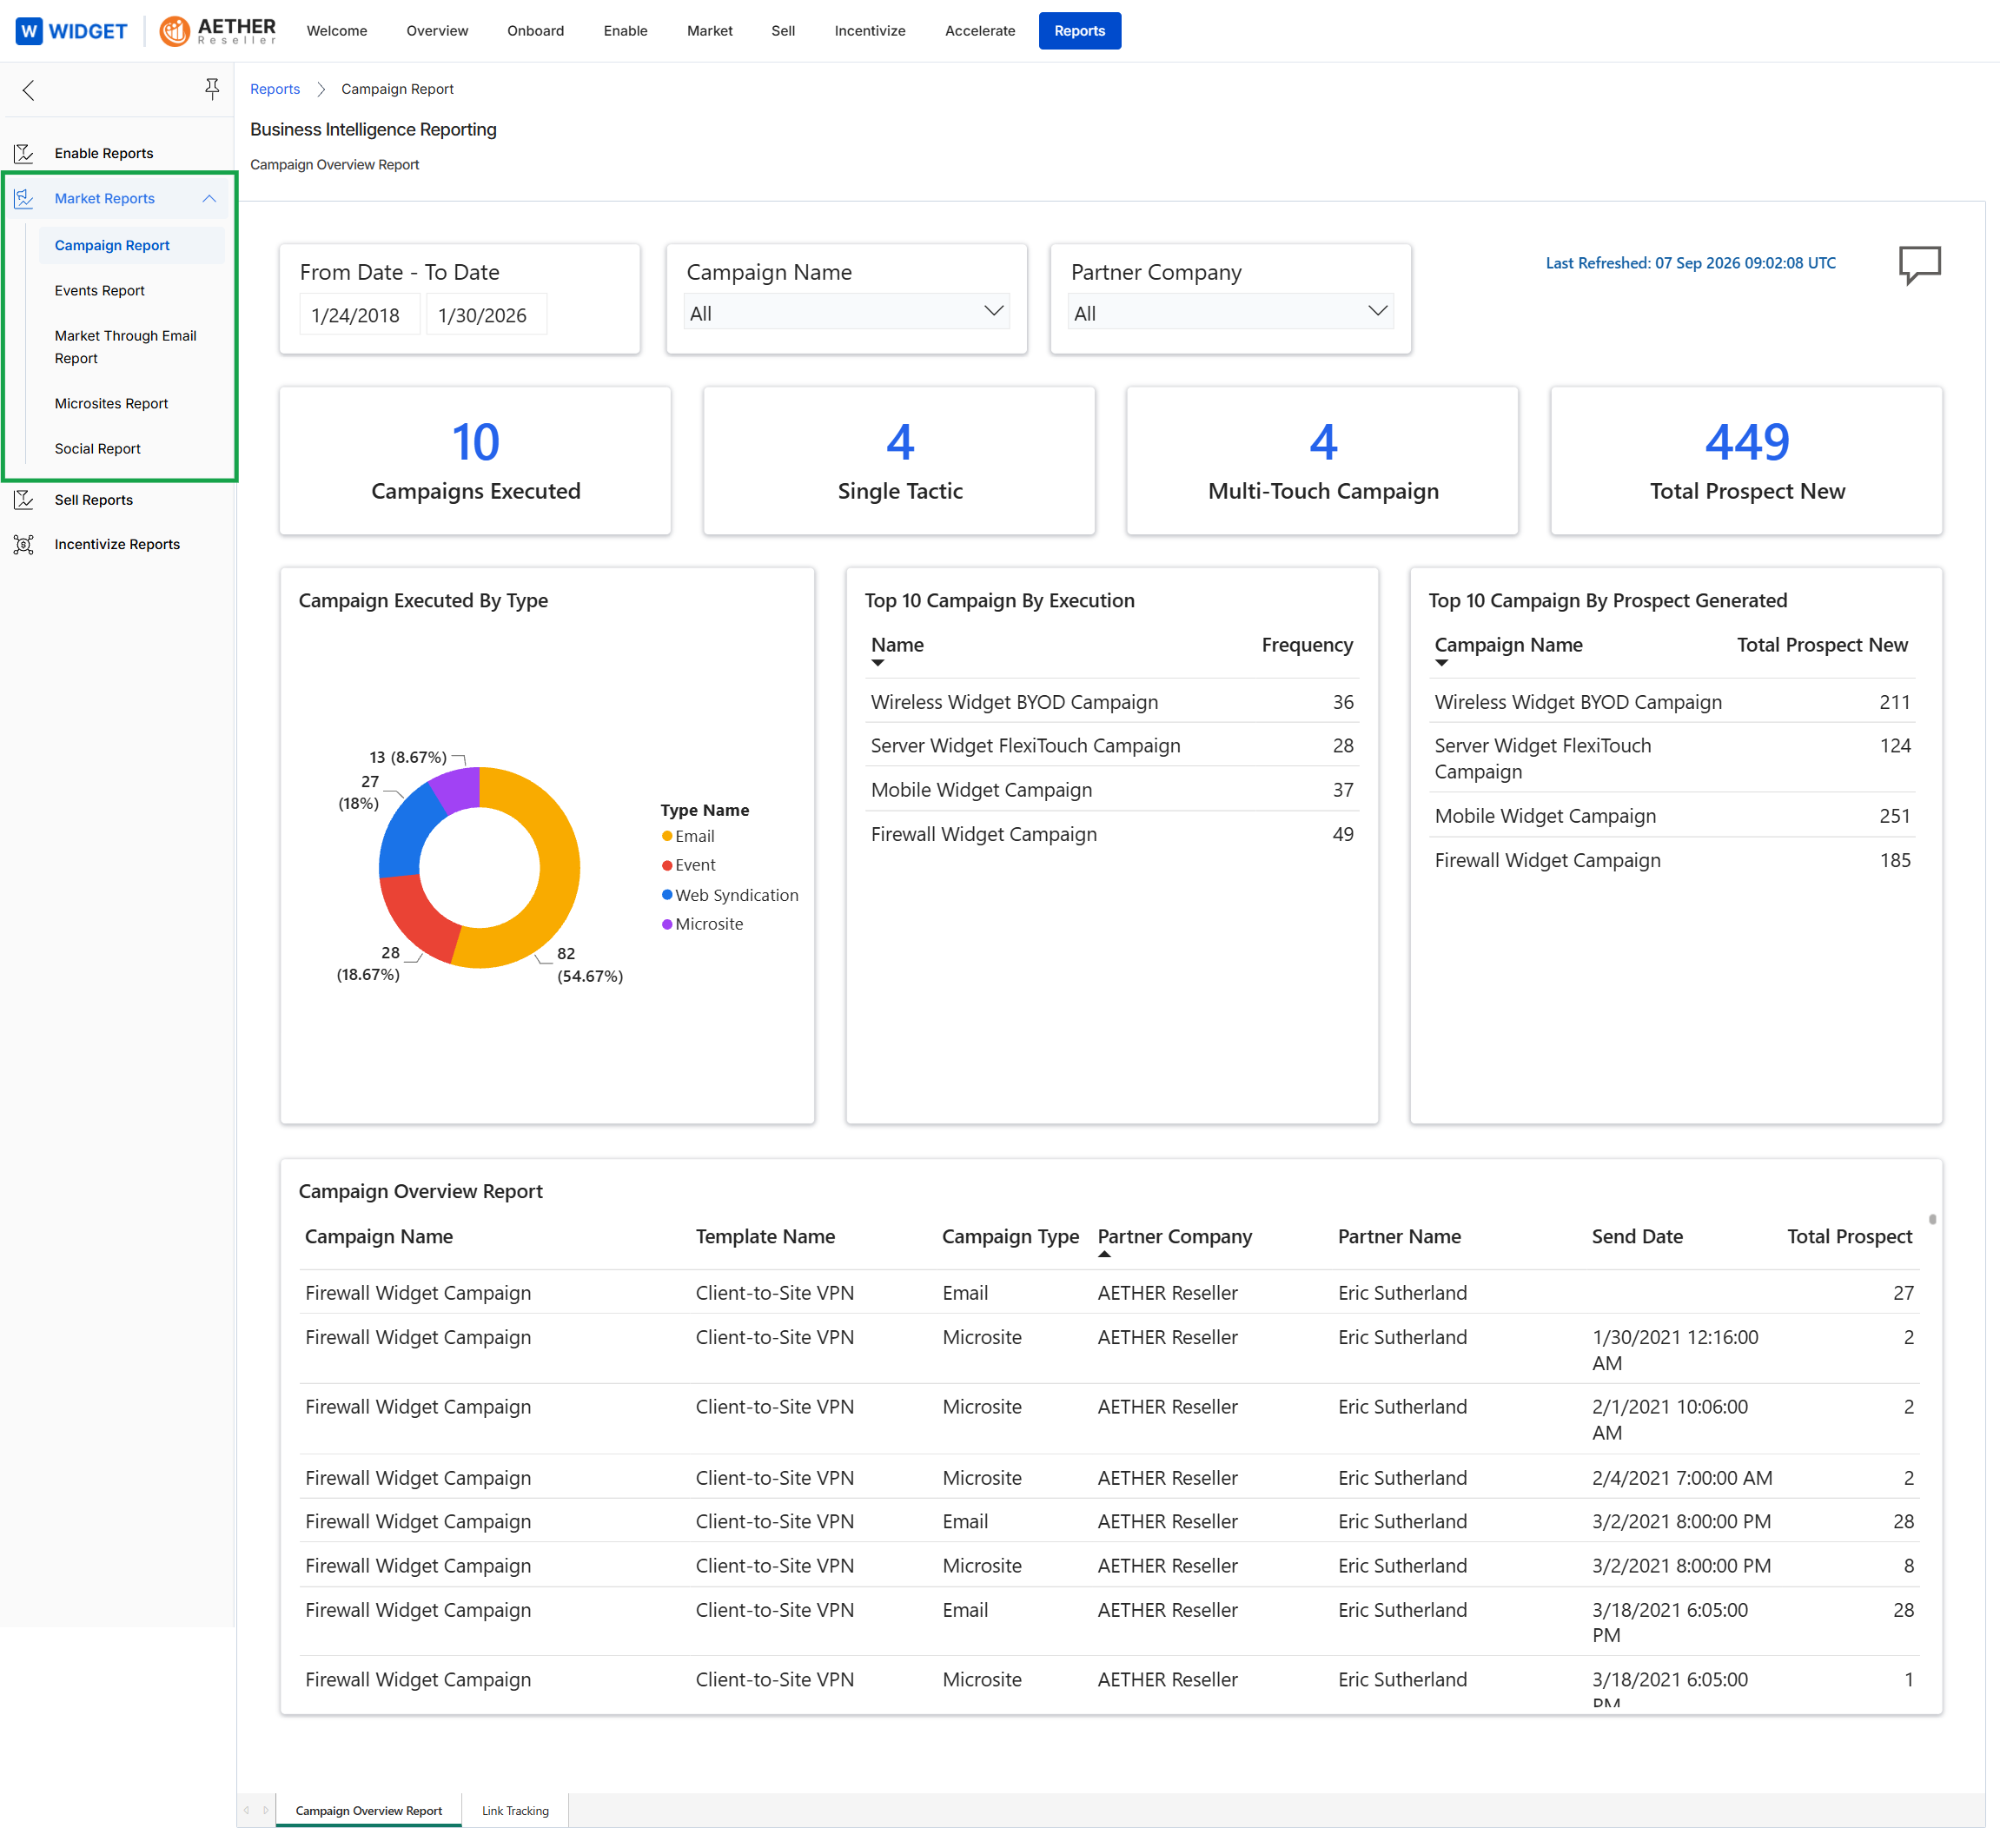Open Sell Reports section
2000x1848 pixels.
(x=94, y=499)
